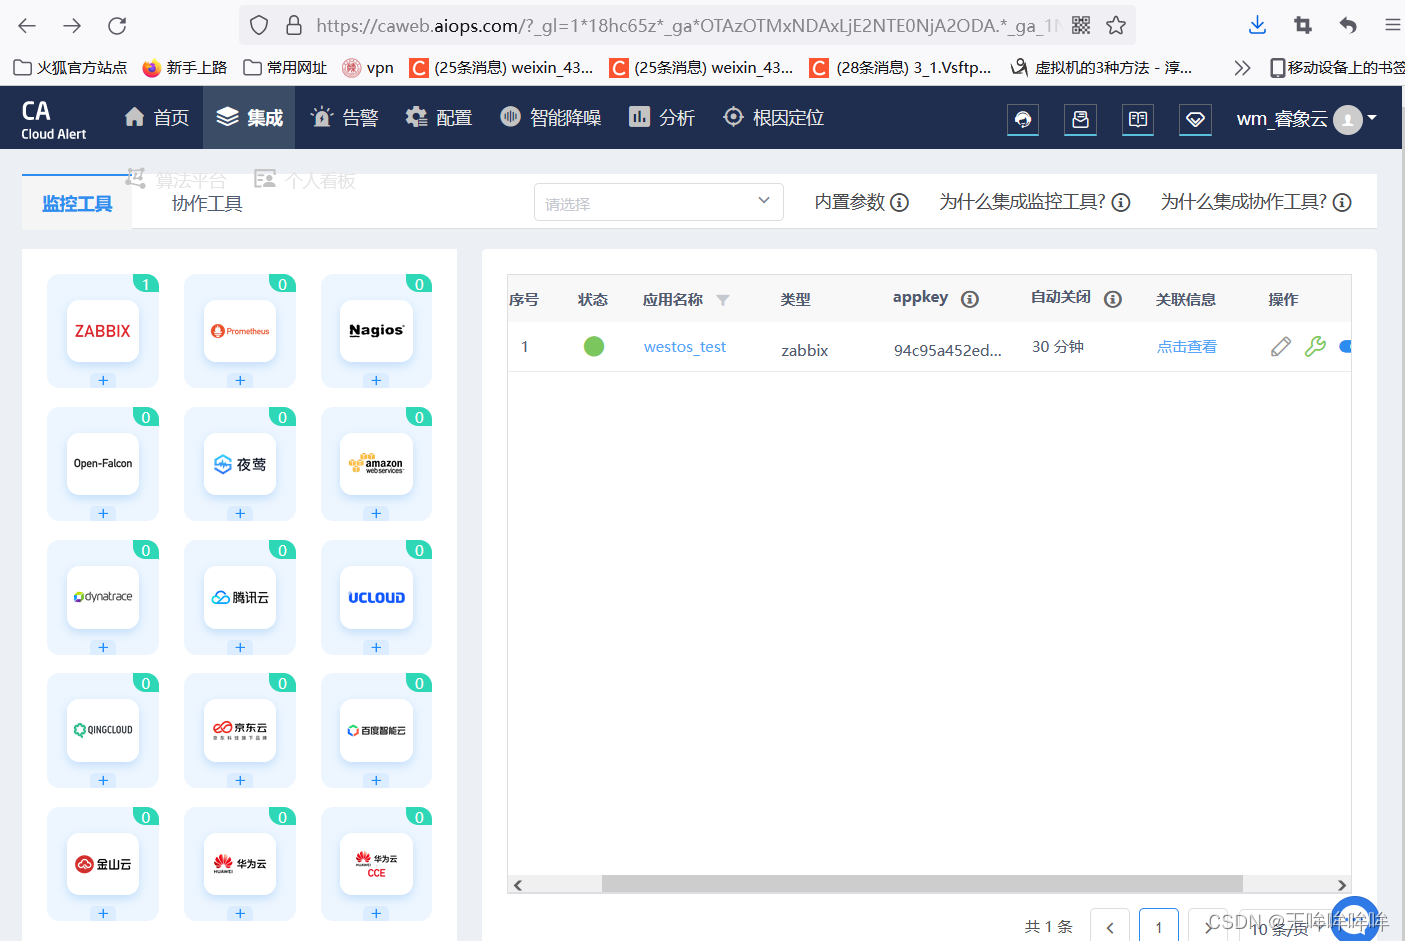Open the UCLOUD integration card
Image resolution: width=1405 pixels, height=941 pixels.
[376, 597]
